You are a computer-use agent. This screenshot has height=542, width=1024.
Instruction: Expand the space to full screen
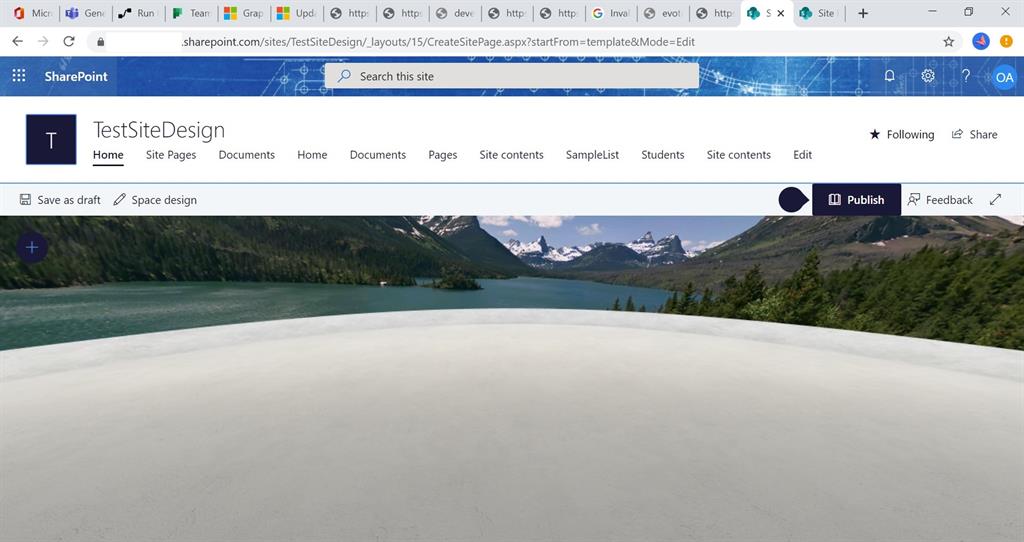pyautogui.click(x=995, y=200)
